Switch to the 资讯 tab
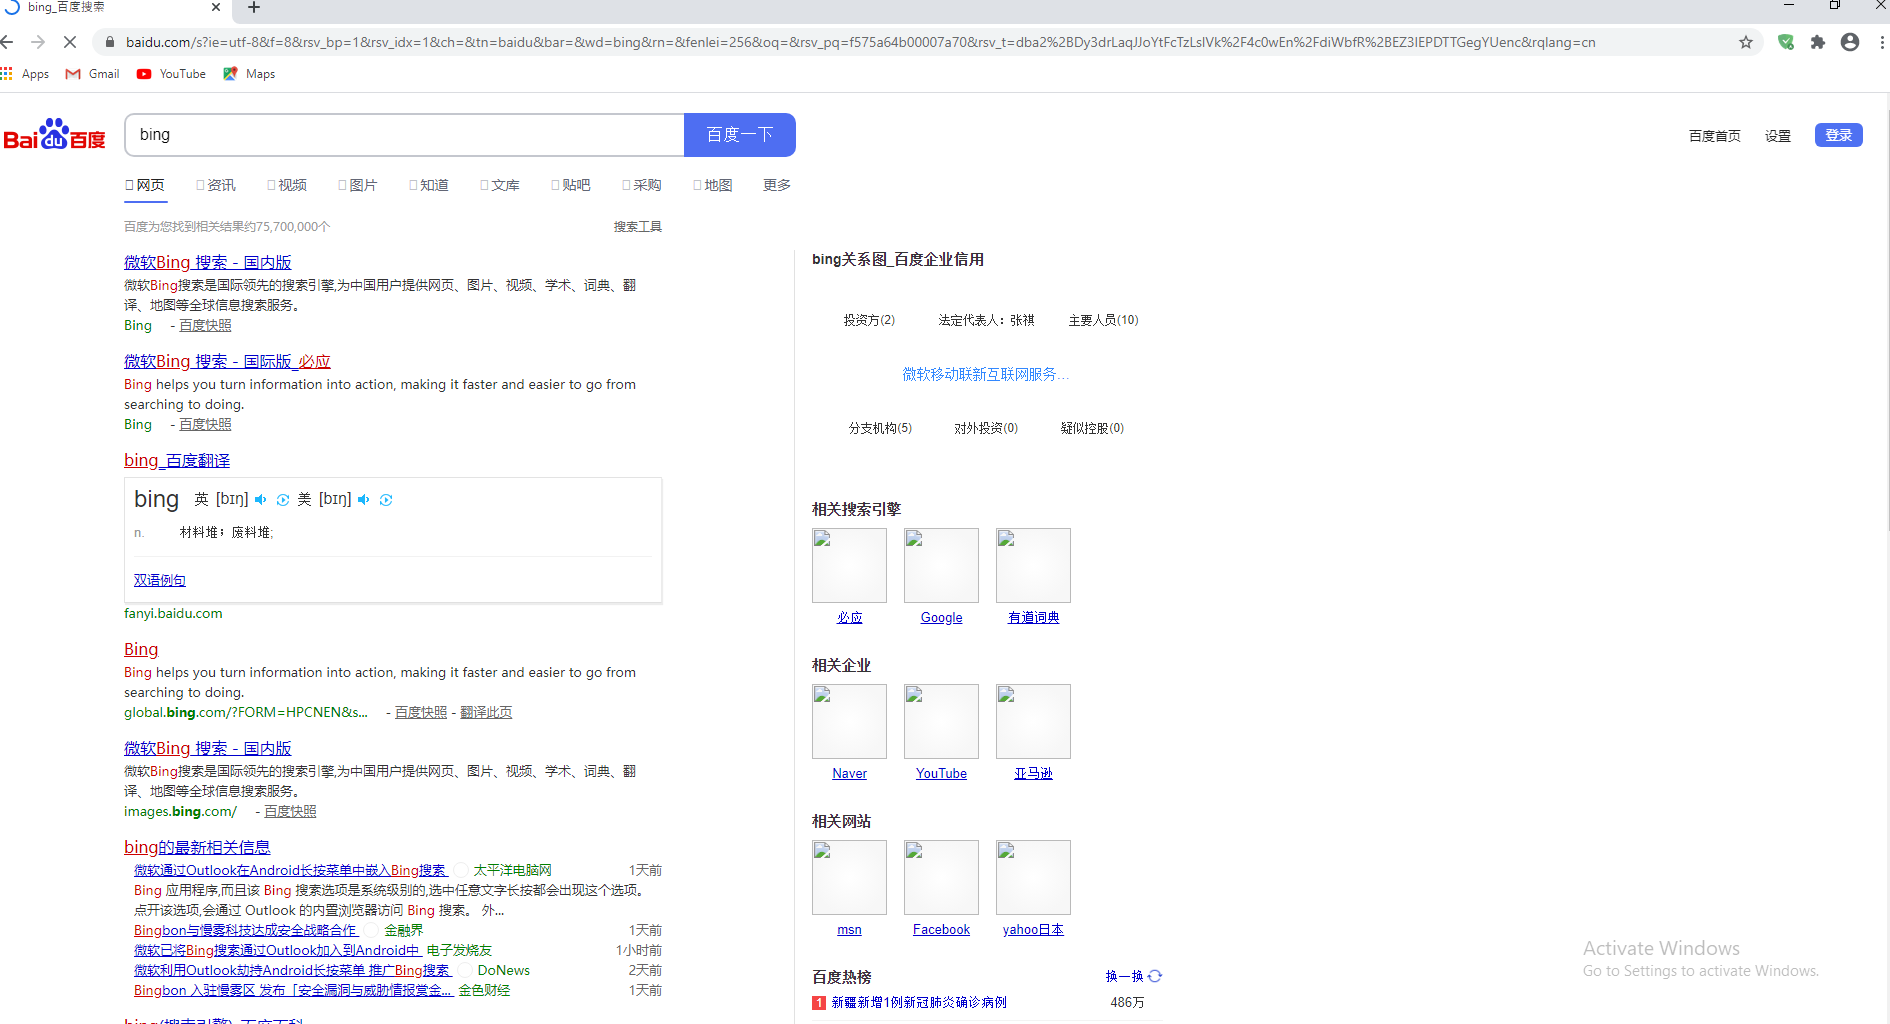Viewport: 1890px width, 1024px height. [x=216, y=185]
